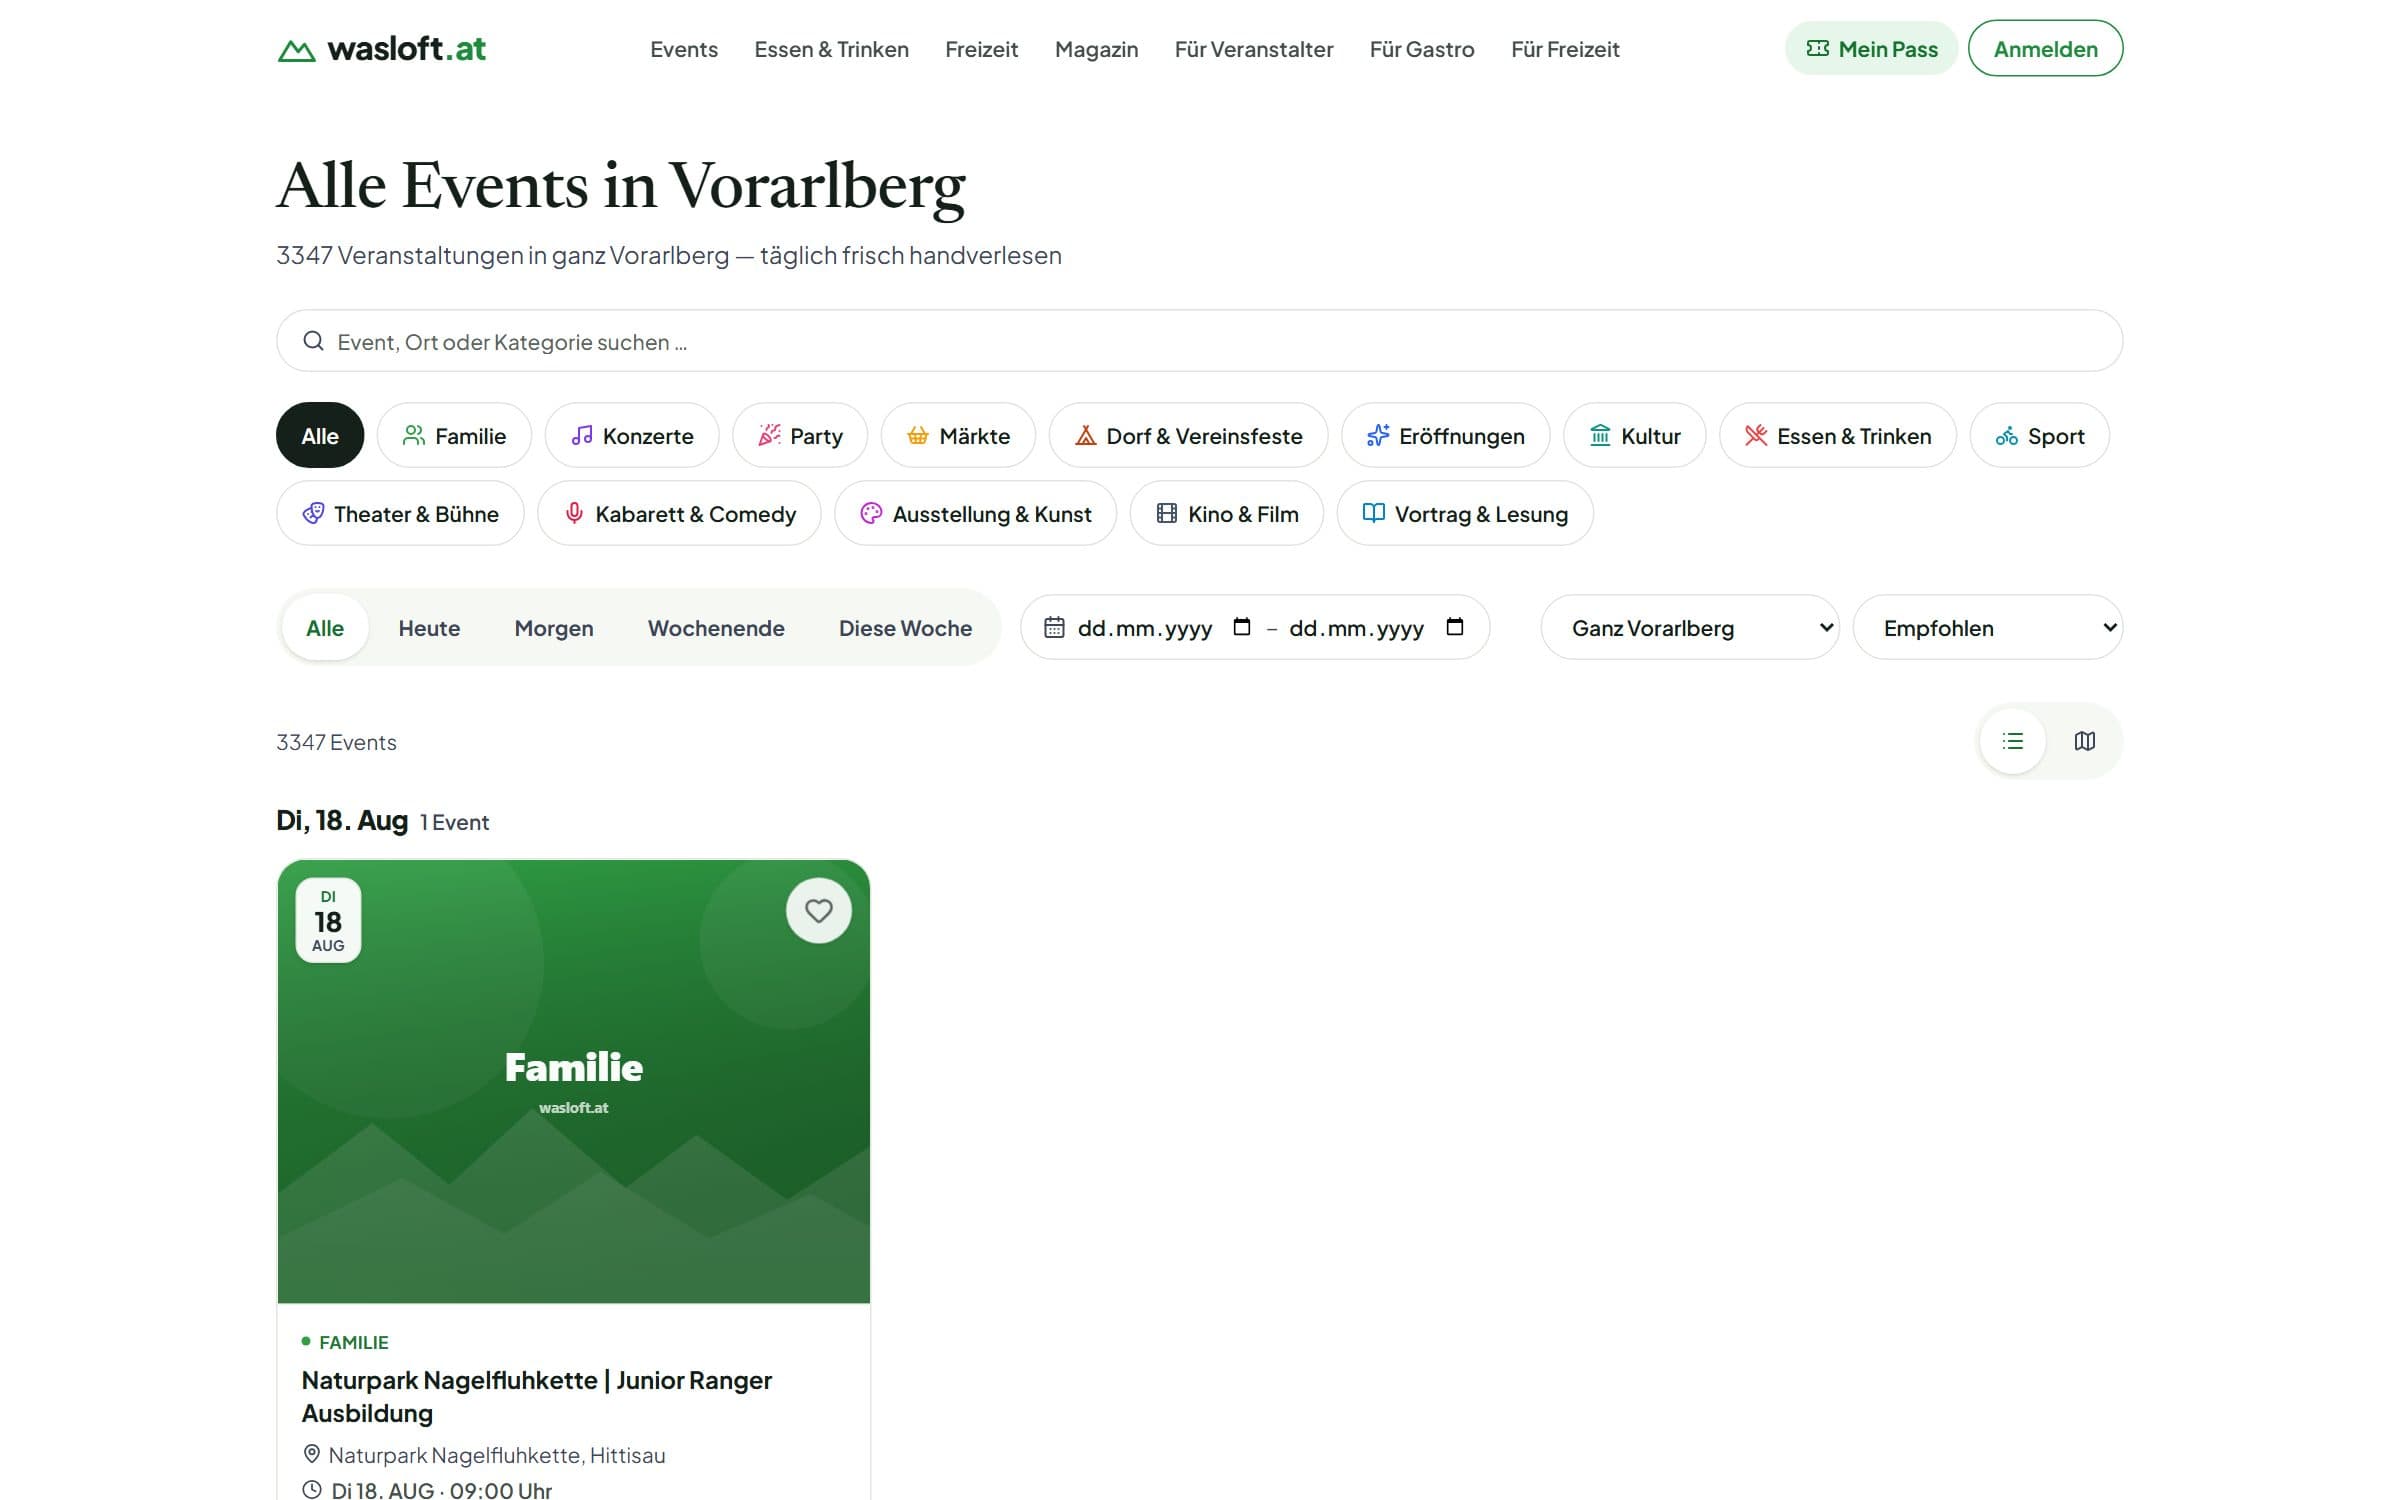The image size is (2400, 1500).
Task: Filter by Sport category chip
Action: tap(2039, 435)
